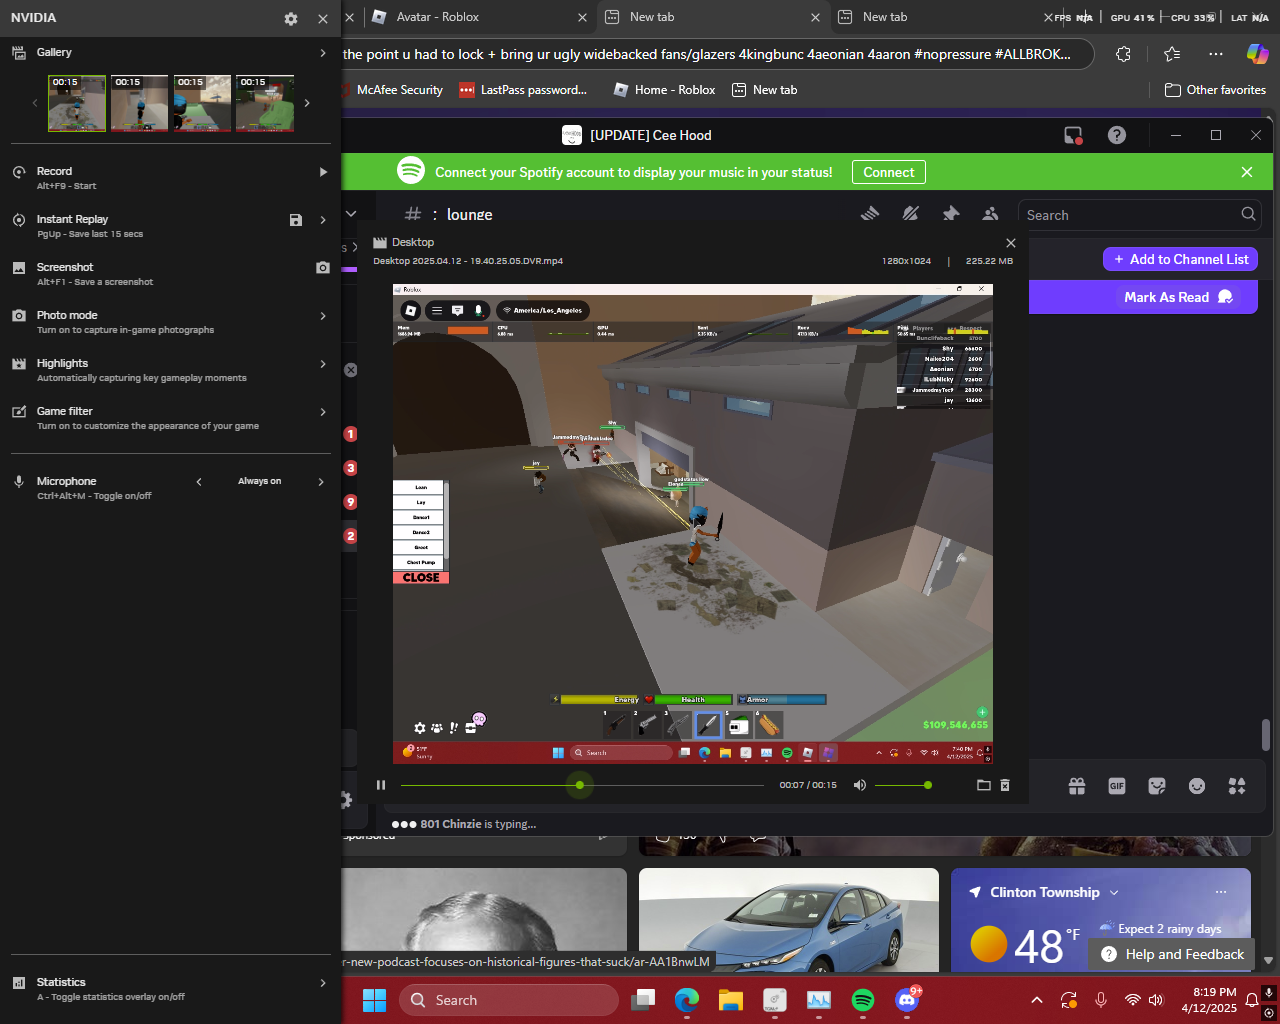Click Mark As Read button
The image size is (1280, 1024).
pyautogui.click(x=1180, y=297)
